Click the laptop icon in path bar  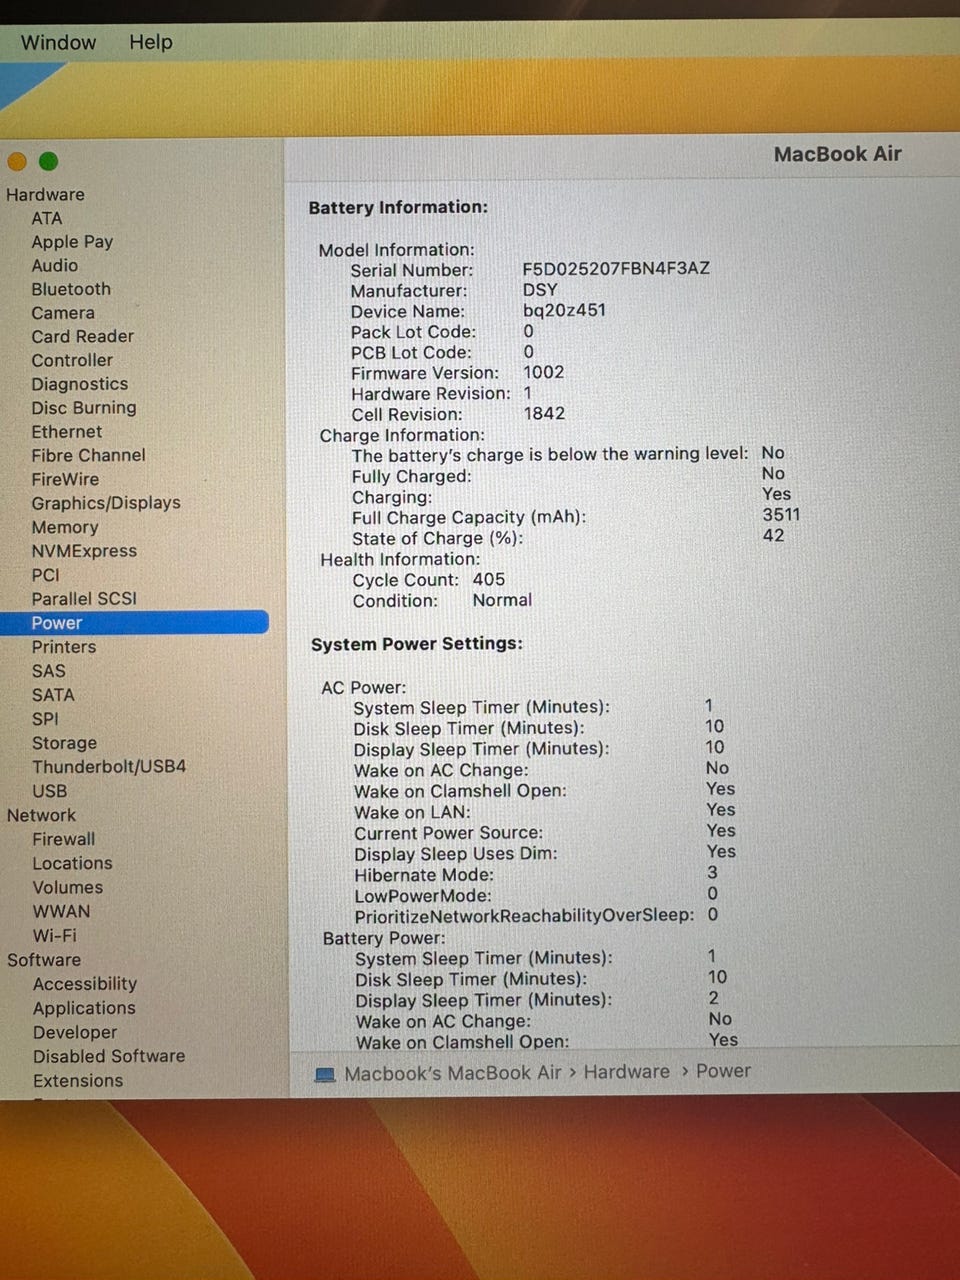[x=325, y=1074]
